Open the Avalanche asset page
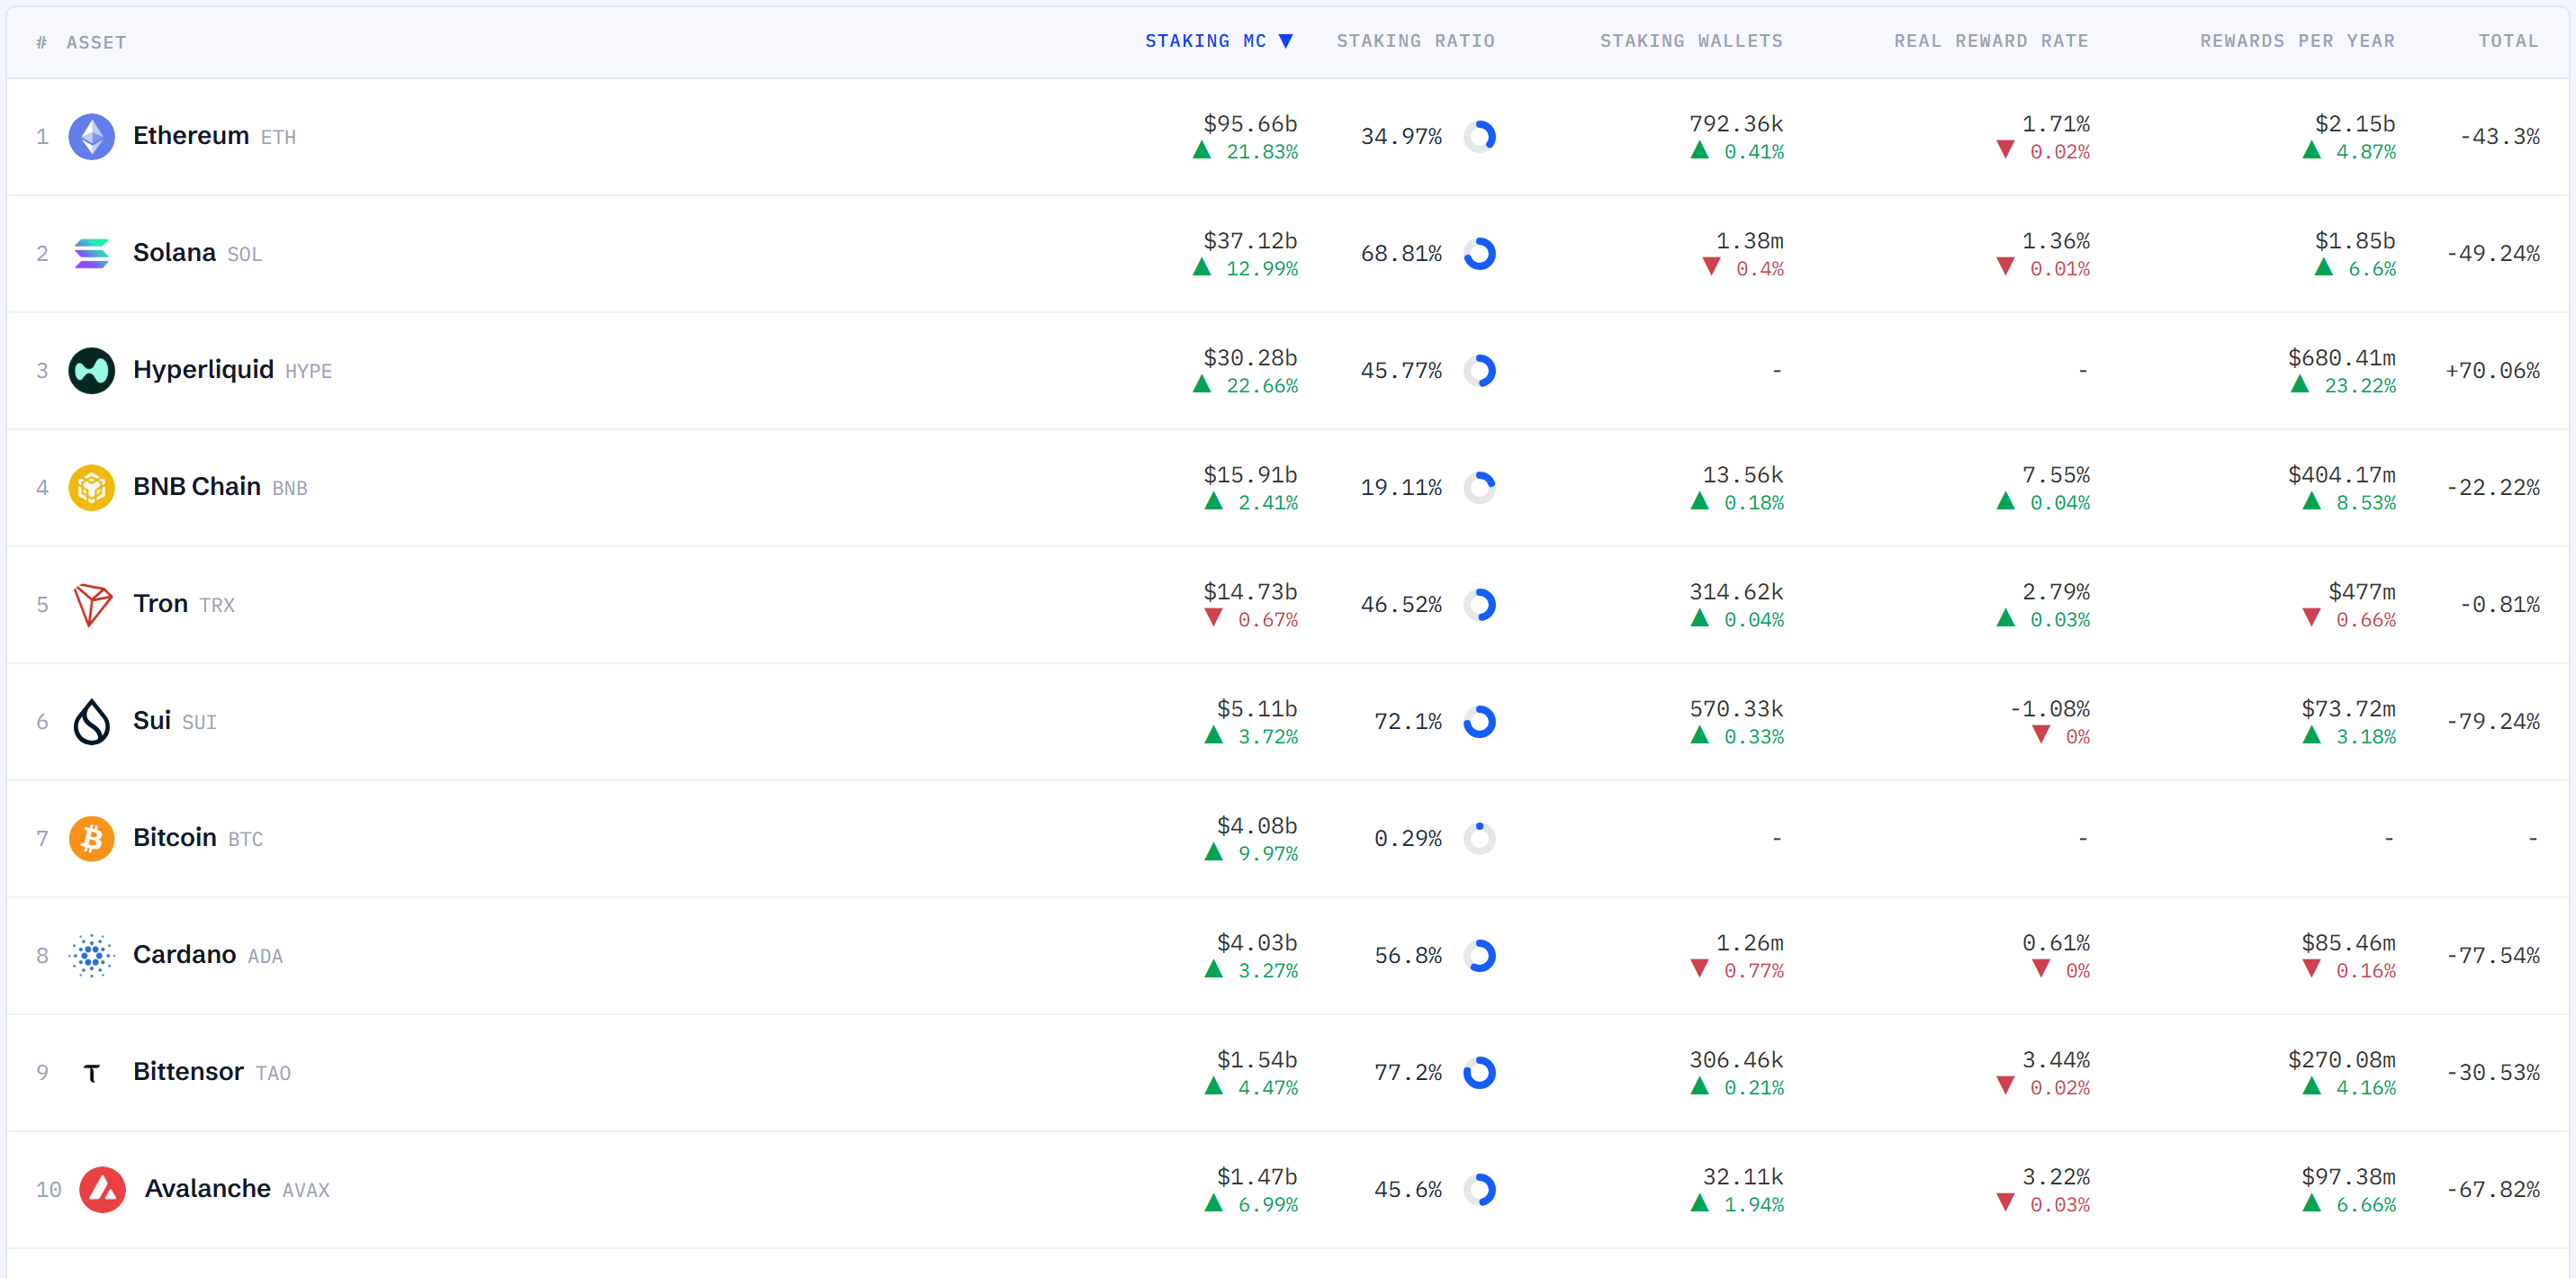 [x=208, y=1189]
